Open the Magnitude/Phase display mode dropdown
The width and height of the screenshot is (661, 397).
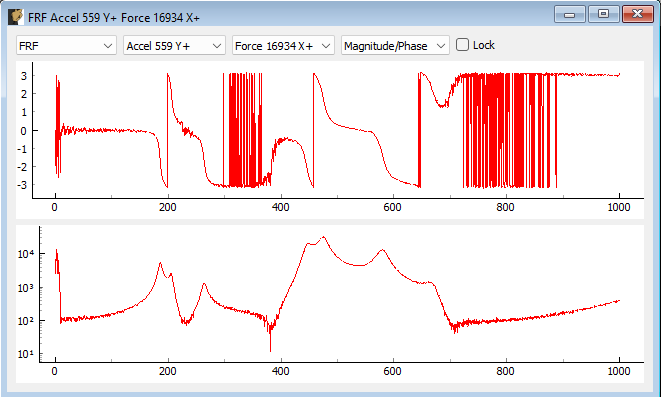pos(395,46)
